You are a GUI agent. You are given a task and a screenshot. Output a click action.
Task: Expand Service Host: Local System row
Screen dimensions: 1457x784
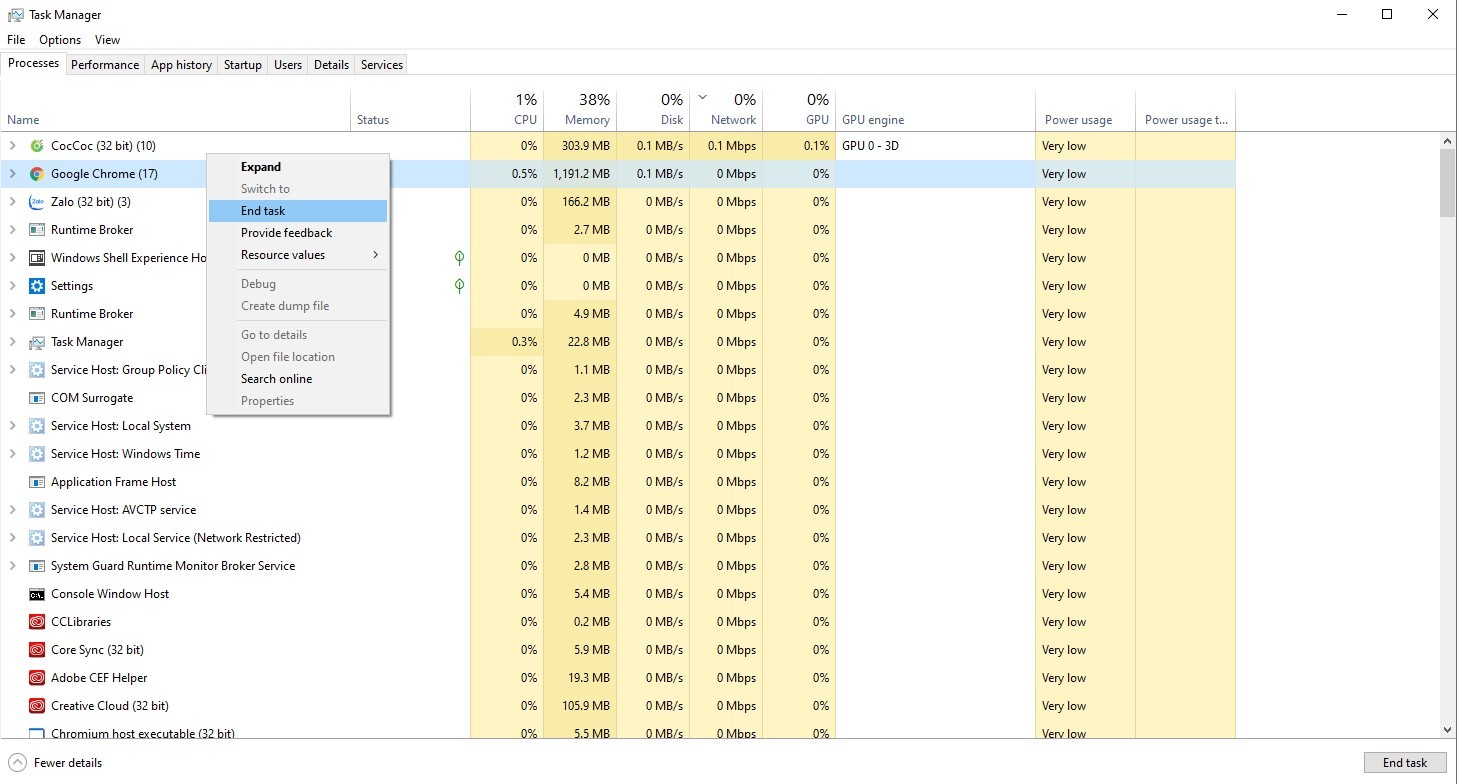click(x=12, y=426)
